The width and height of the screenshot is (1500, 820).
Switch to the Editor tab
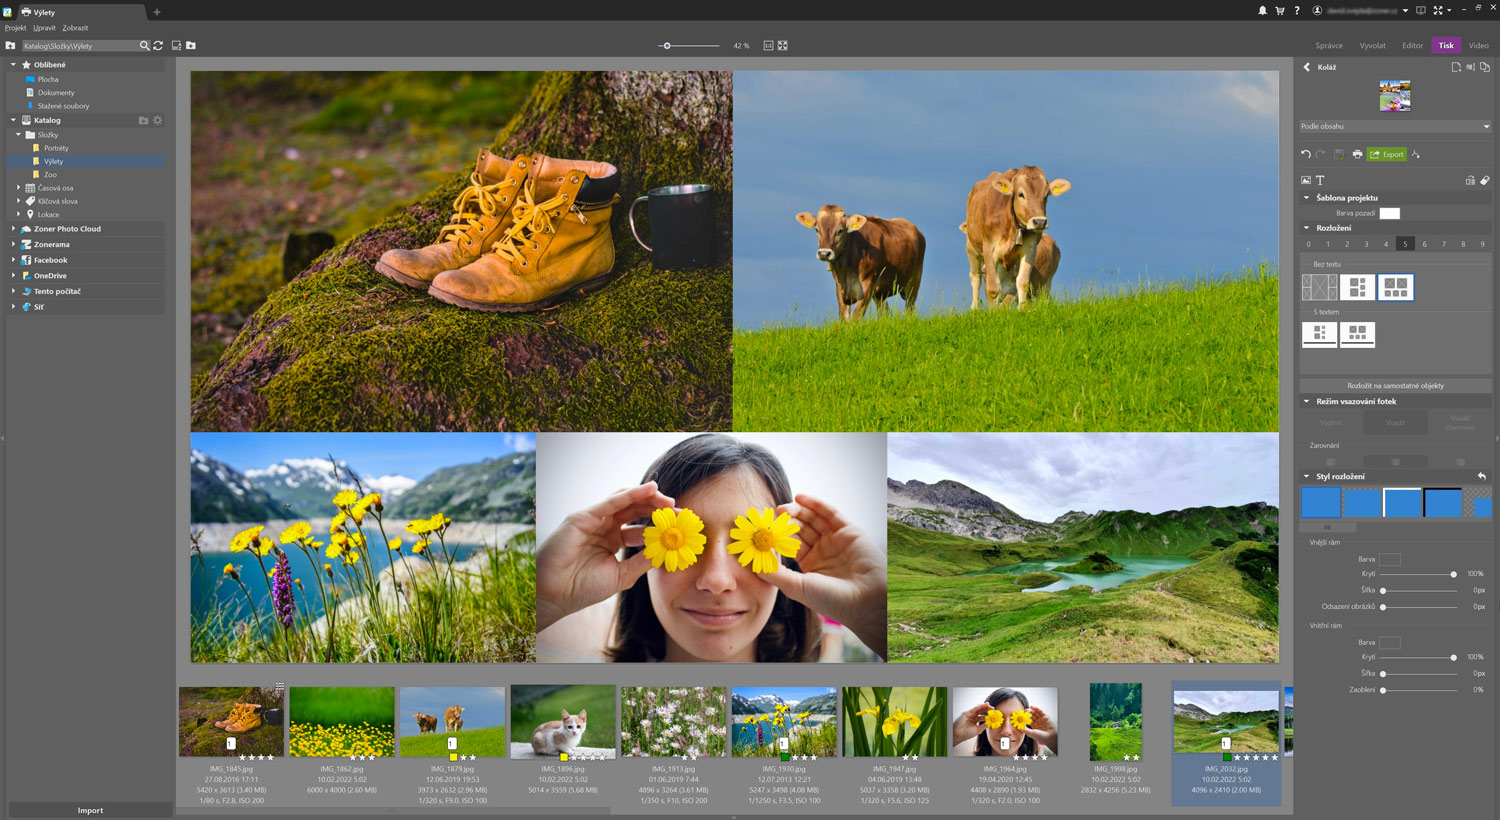pyautogui.click(x=1412, y=46)
